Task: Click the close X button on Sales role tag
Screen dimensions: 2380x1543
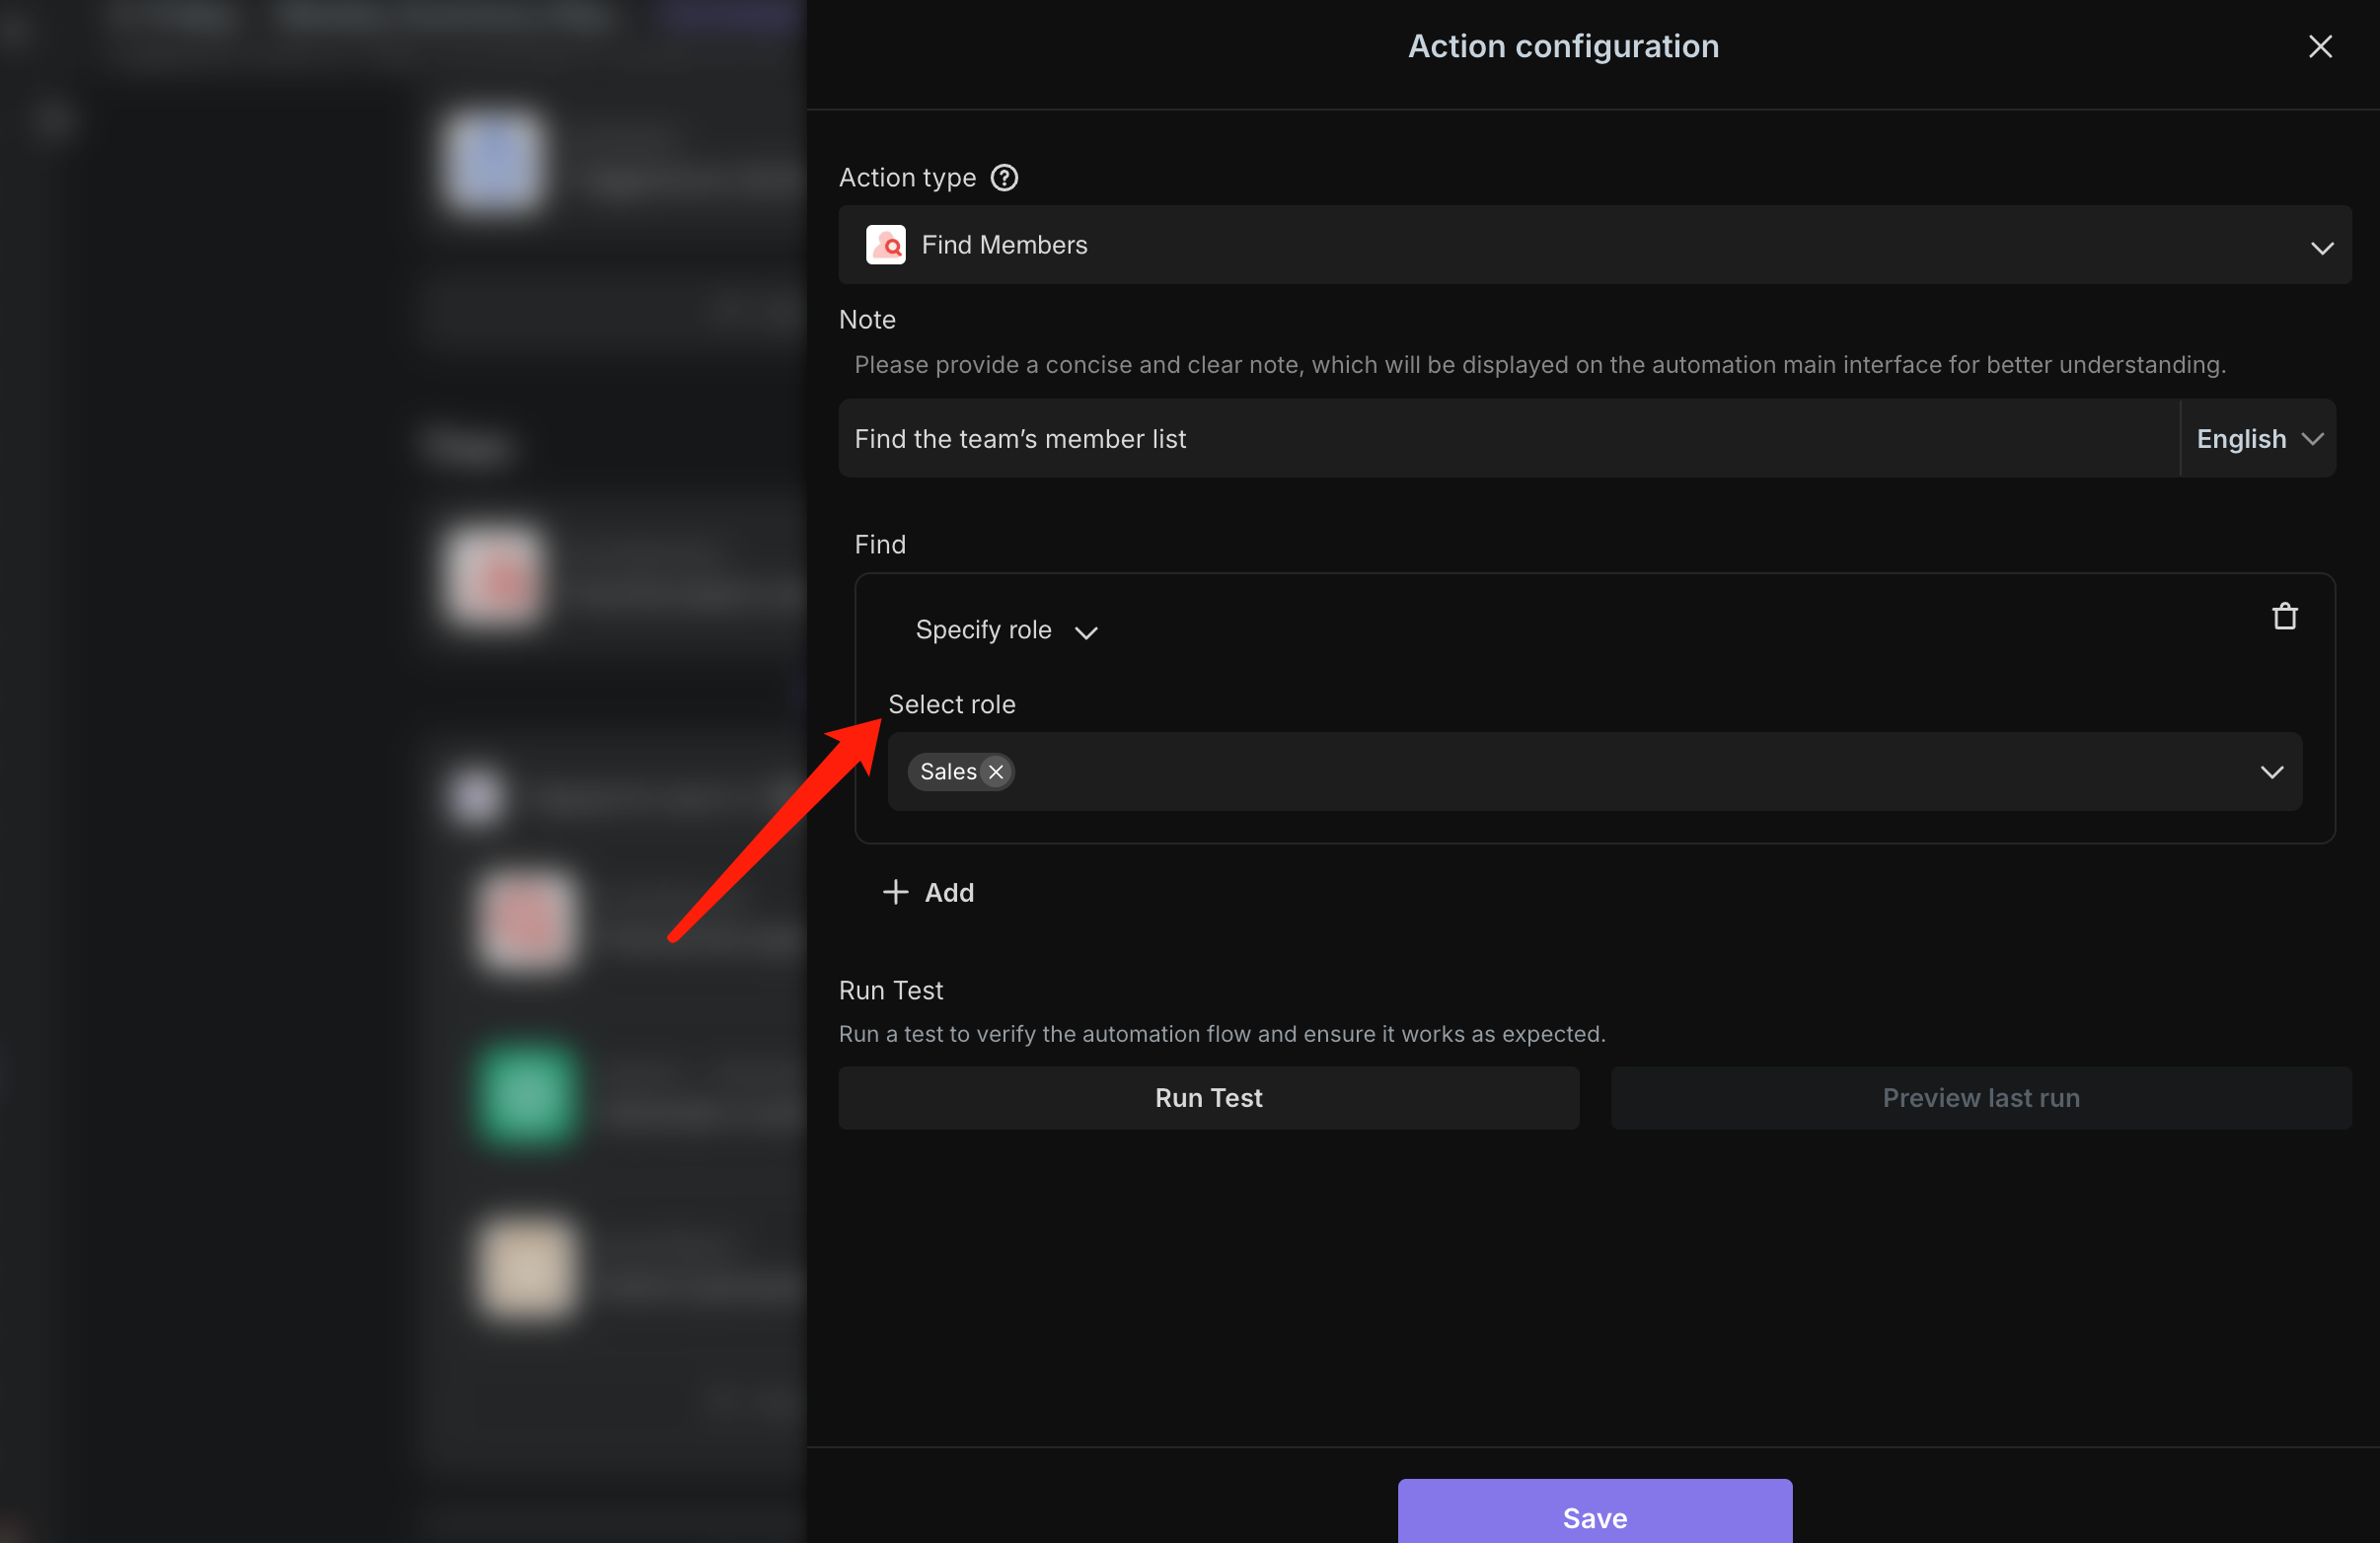Action: coord(996,770)
